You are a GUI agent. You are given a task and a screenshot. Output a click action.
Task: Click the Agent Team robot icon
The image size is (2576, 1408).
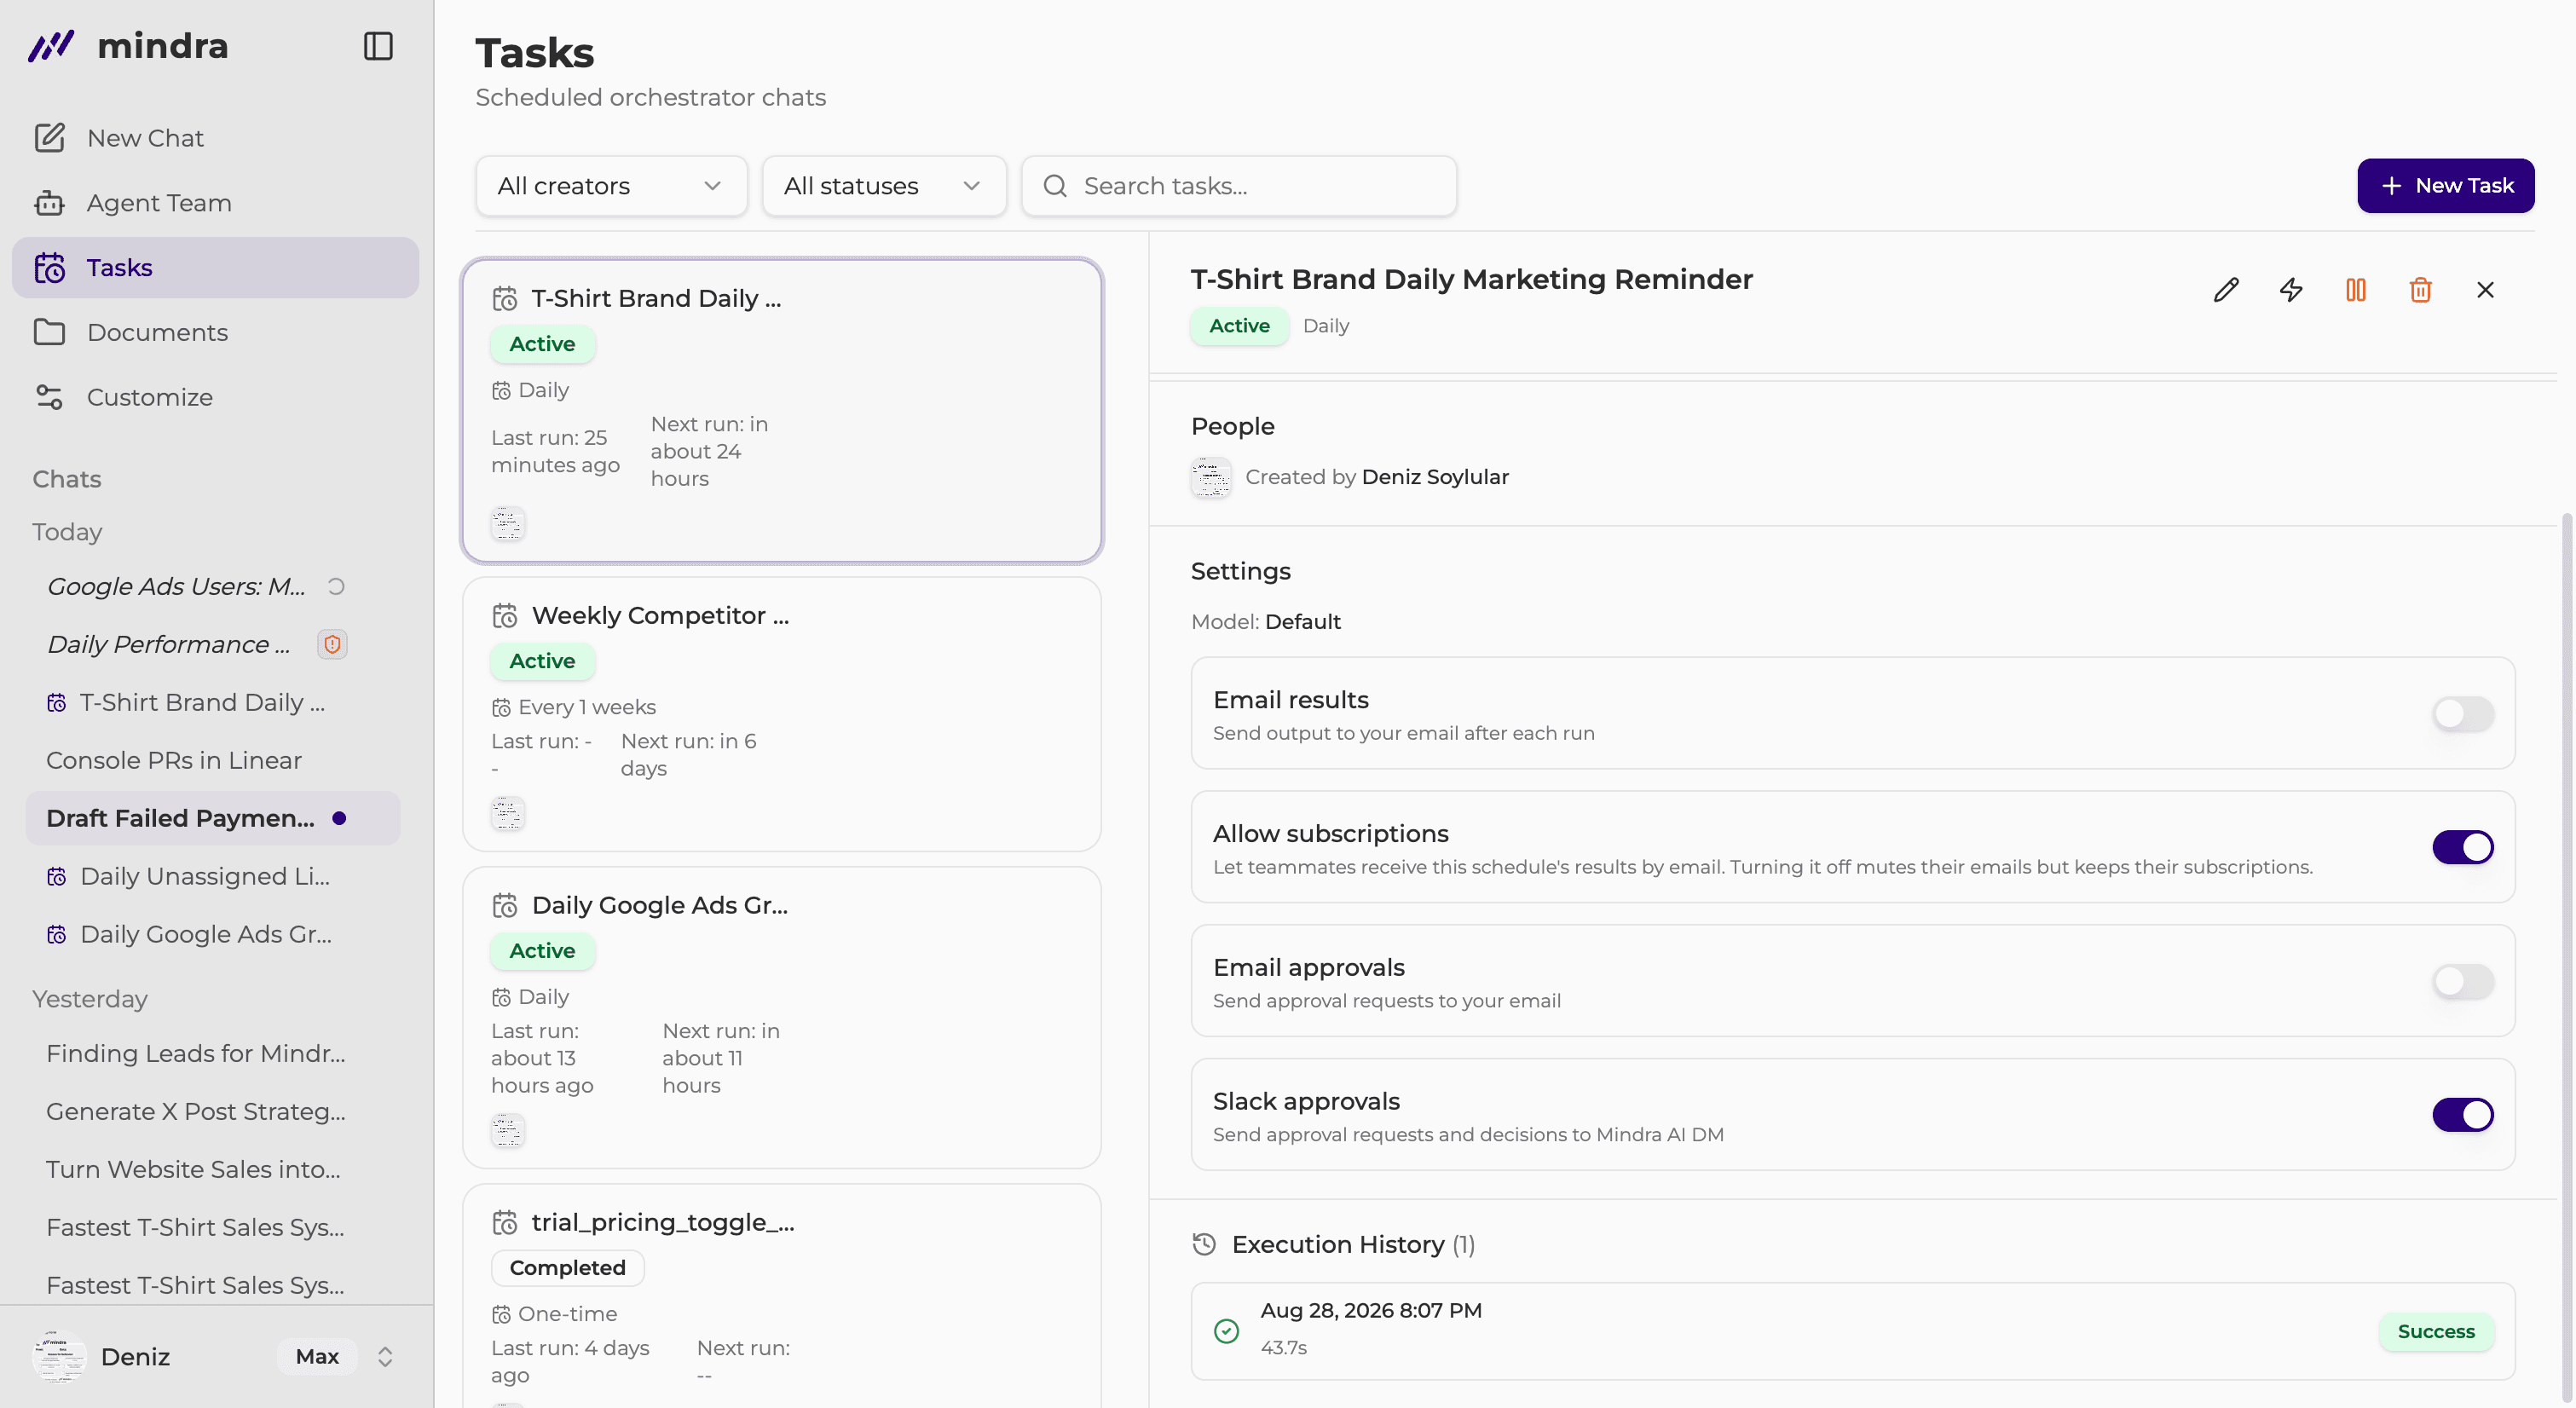coord(49,203)
